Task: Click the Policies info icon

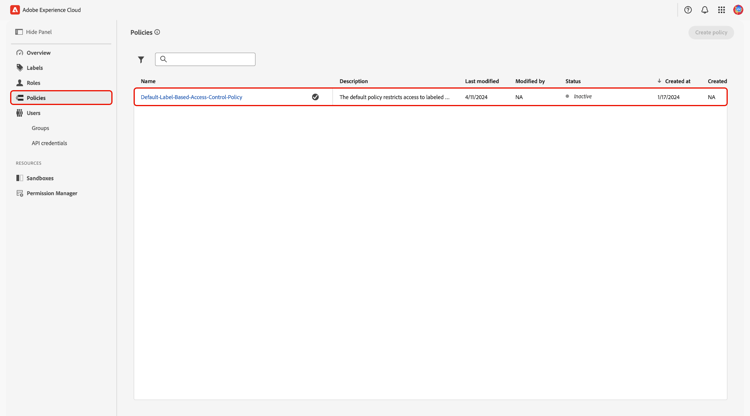Action: [157, 32]
